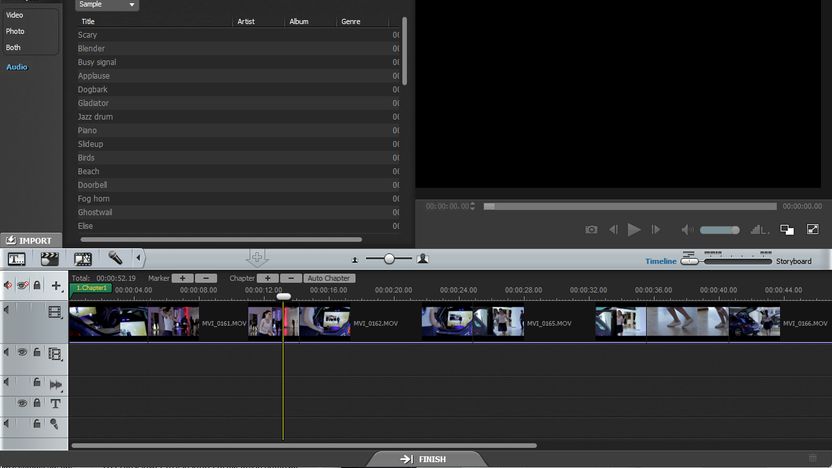
Task: Enlarge the preview window
Action: pyautogui.click(x=812, y=229)
